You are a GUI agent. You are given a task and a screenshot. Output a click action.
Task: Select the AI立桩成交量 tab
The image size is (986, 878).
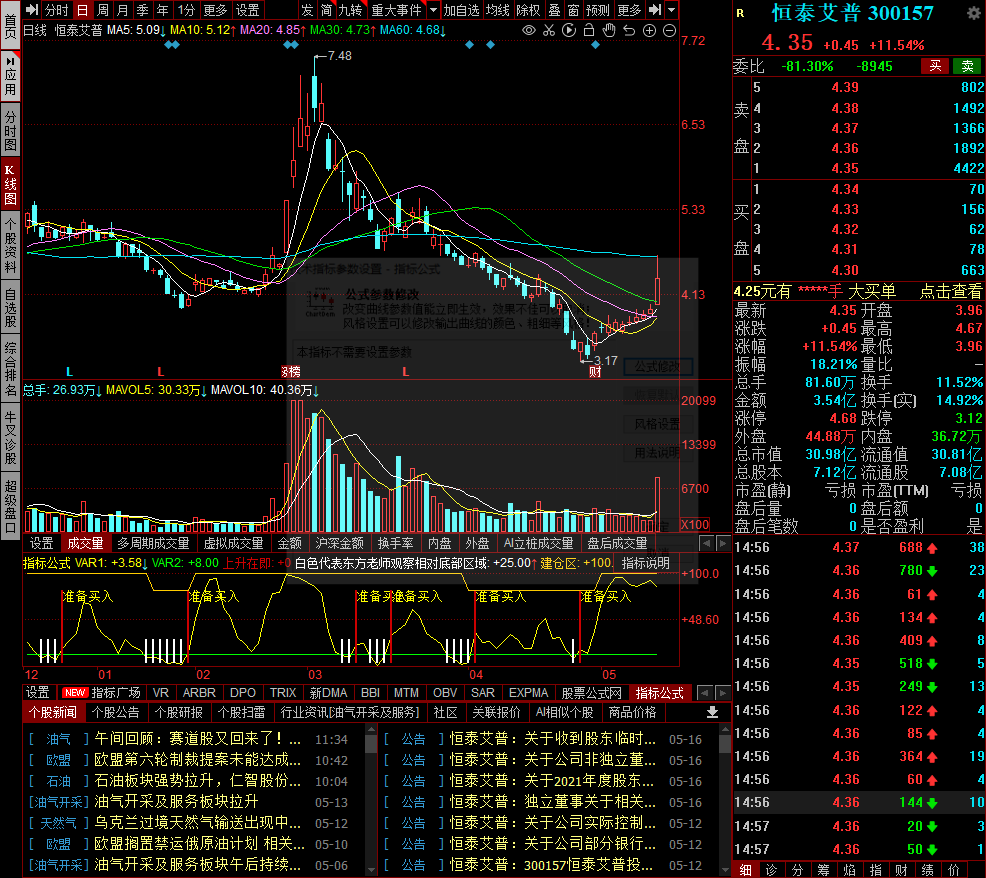(x=538, y=543)
